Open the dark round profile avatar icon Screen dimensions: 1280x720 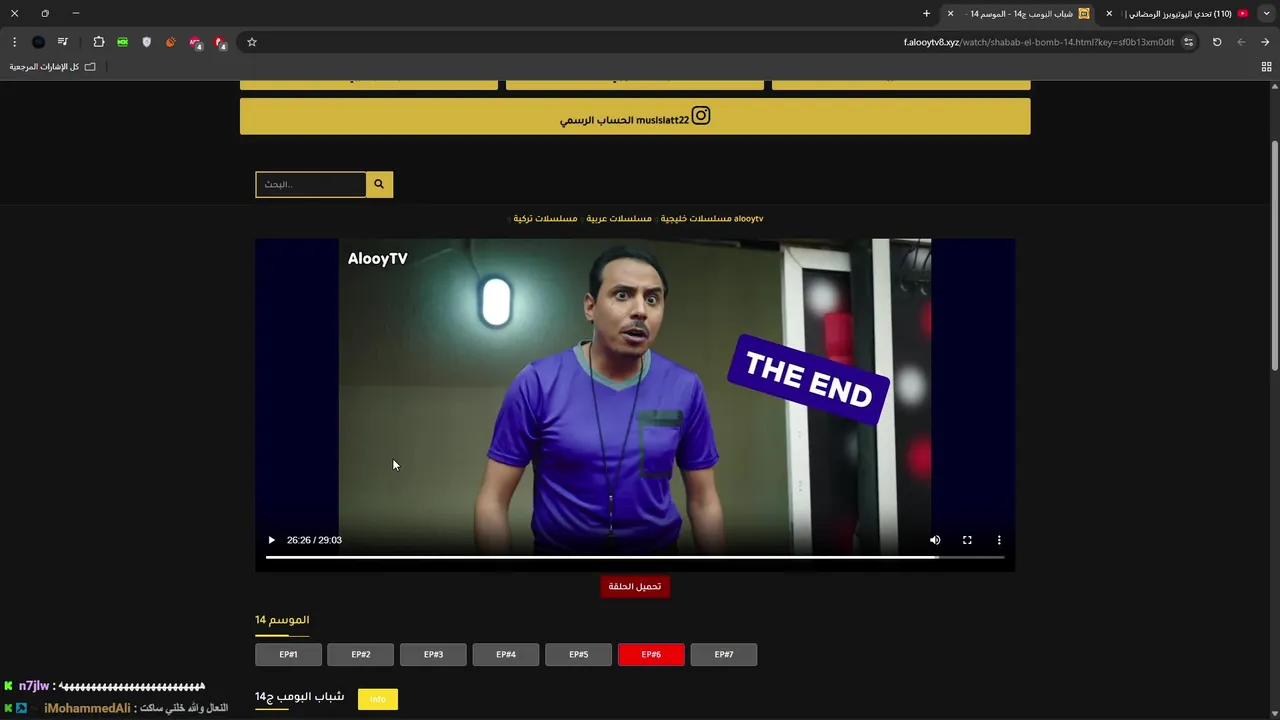(38, 42)
